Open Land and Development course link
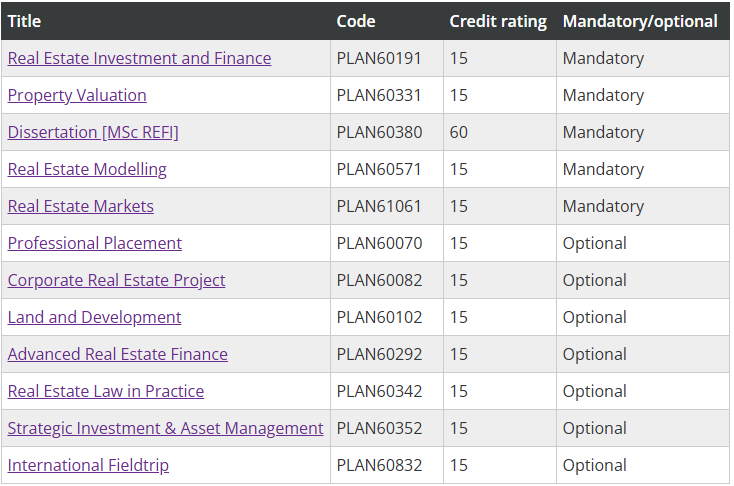This screenshot has height=486, width=734. point(94,317)
